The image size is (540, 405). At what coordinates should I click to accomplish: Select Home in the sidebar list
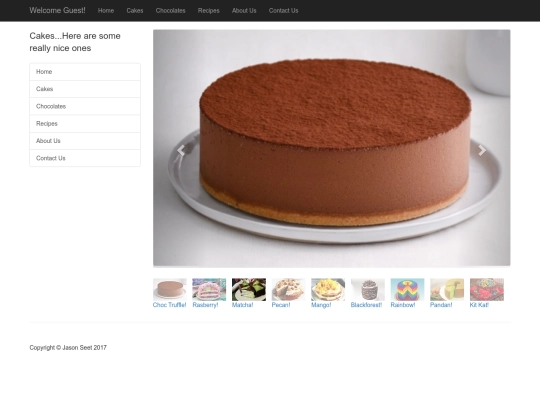[85, 72]
